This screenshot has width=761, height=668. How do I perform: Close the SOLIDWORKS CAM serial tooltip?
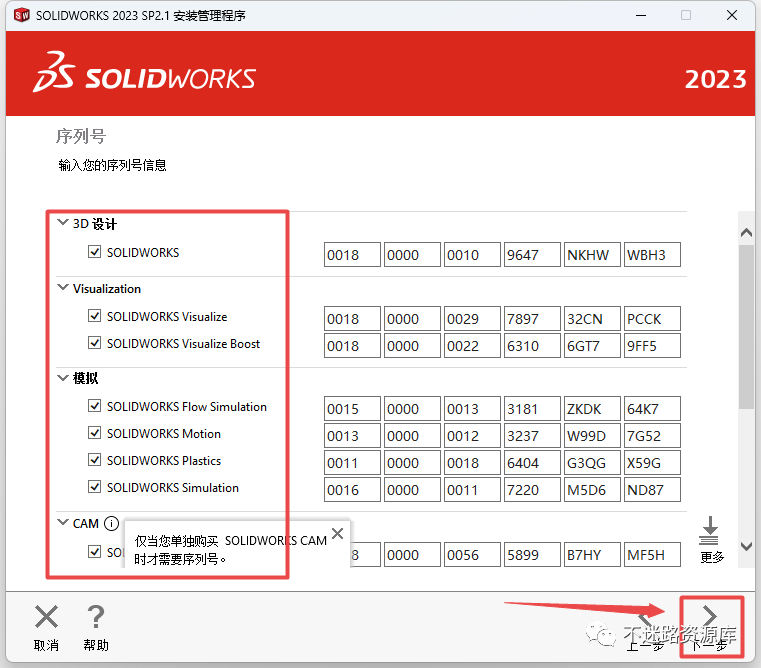click(337, 534)
